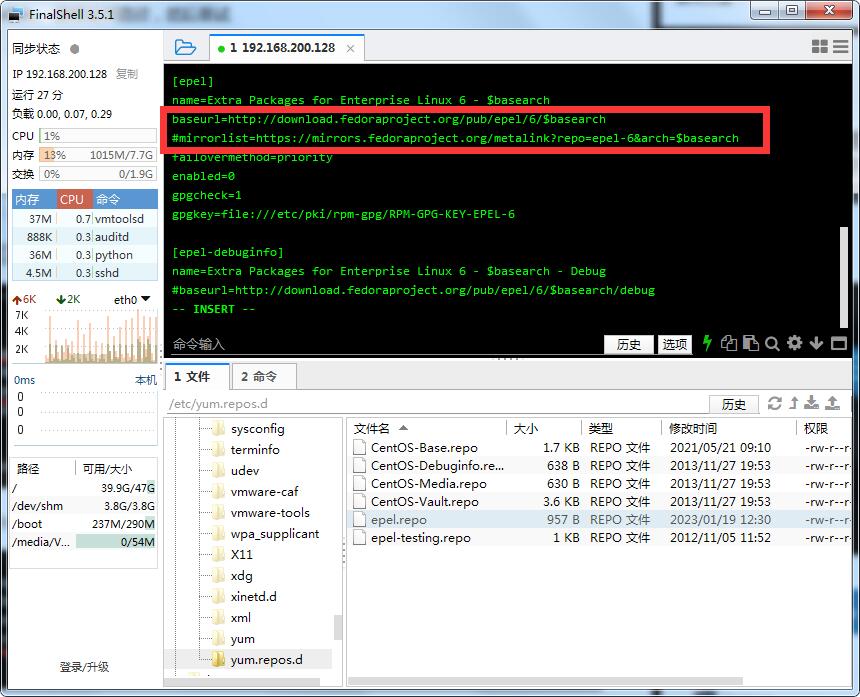
Task: Select the vmware-tools folder
Action: coord(270,513)
